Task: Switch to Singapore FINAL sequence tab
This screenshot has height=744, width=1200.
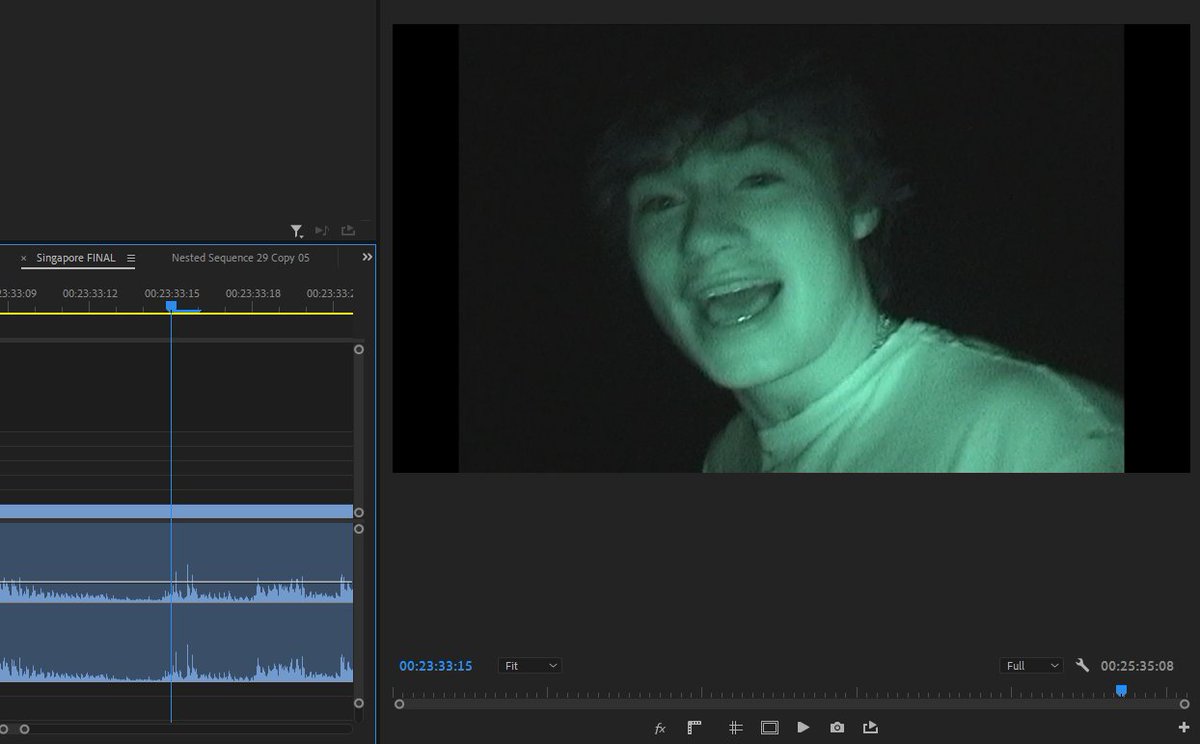Action: [x=76, y=258]
